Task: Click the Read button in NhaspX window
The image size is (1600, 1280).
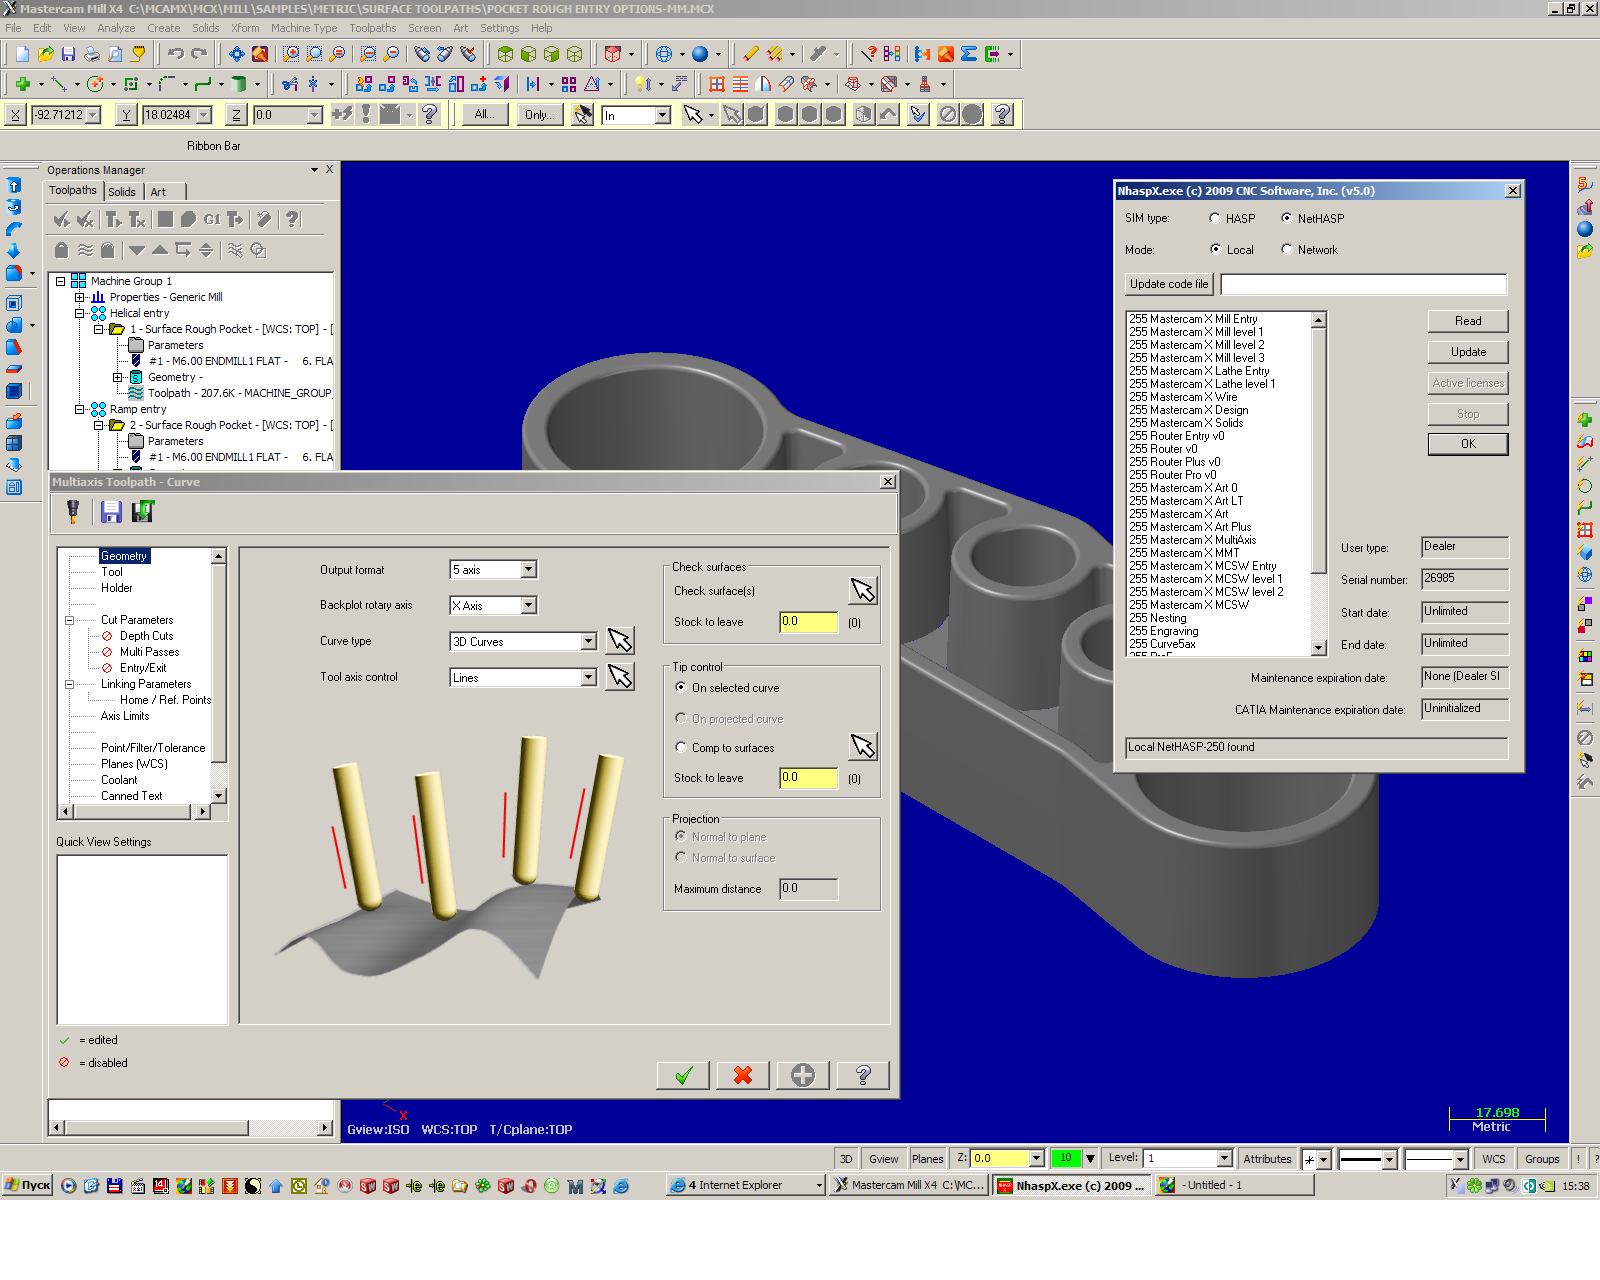Action: pos(1468,321)
